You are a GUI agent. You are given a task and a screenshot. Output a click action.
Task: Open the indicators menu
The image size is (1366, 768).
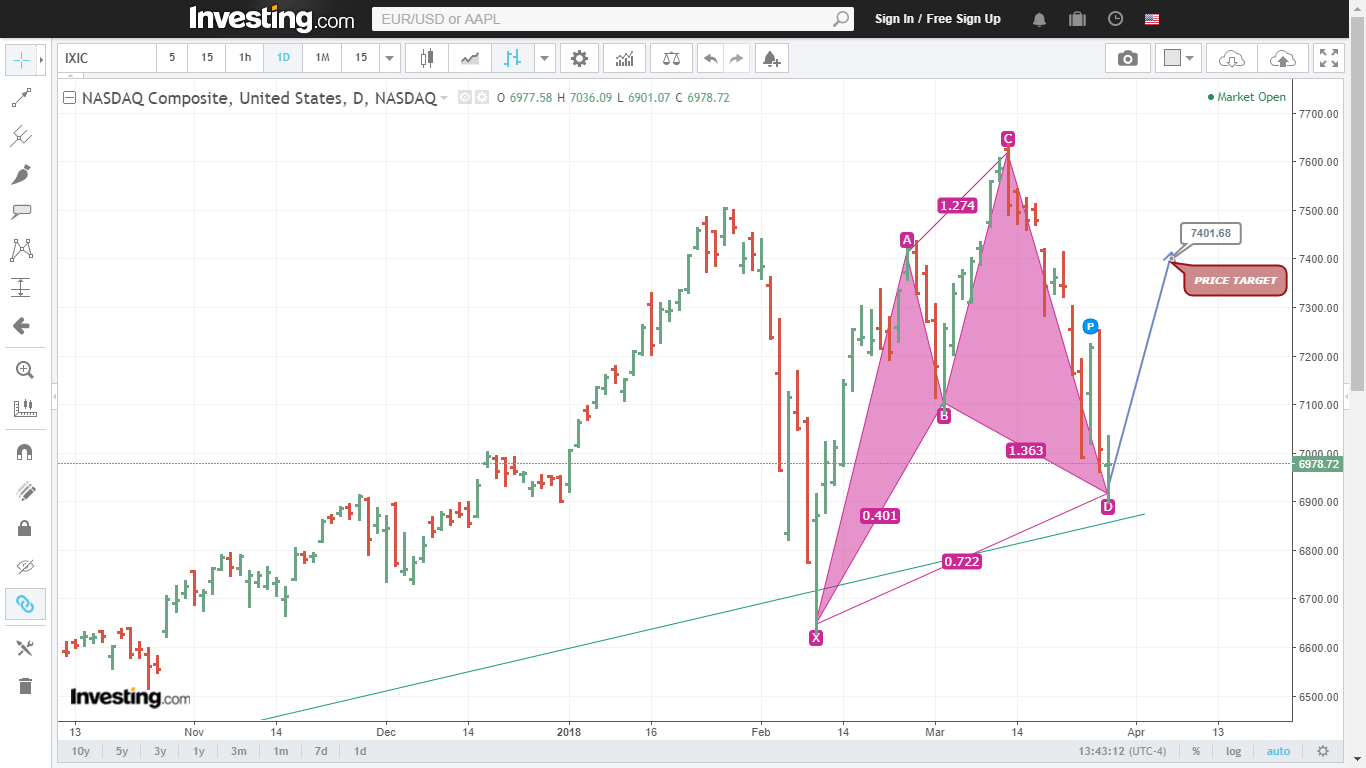coord(624,58)
